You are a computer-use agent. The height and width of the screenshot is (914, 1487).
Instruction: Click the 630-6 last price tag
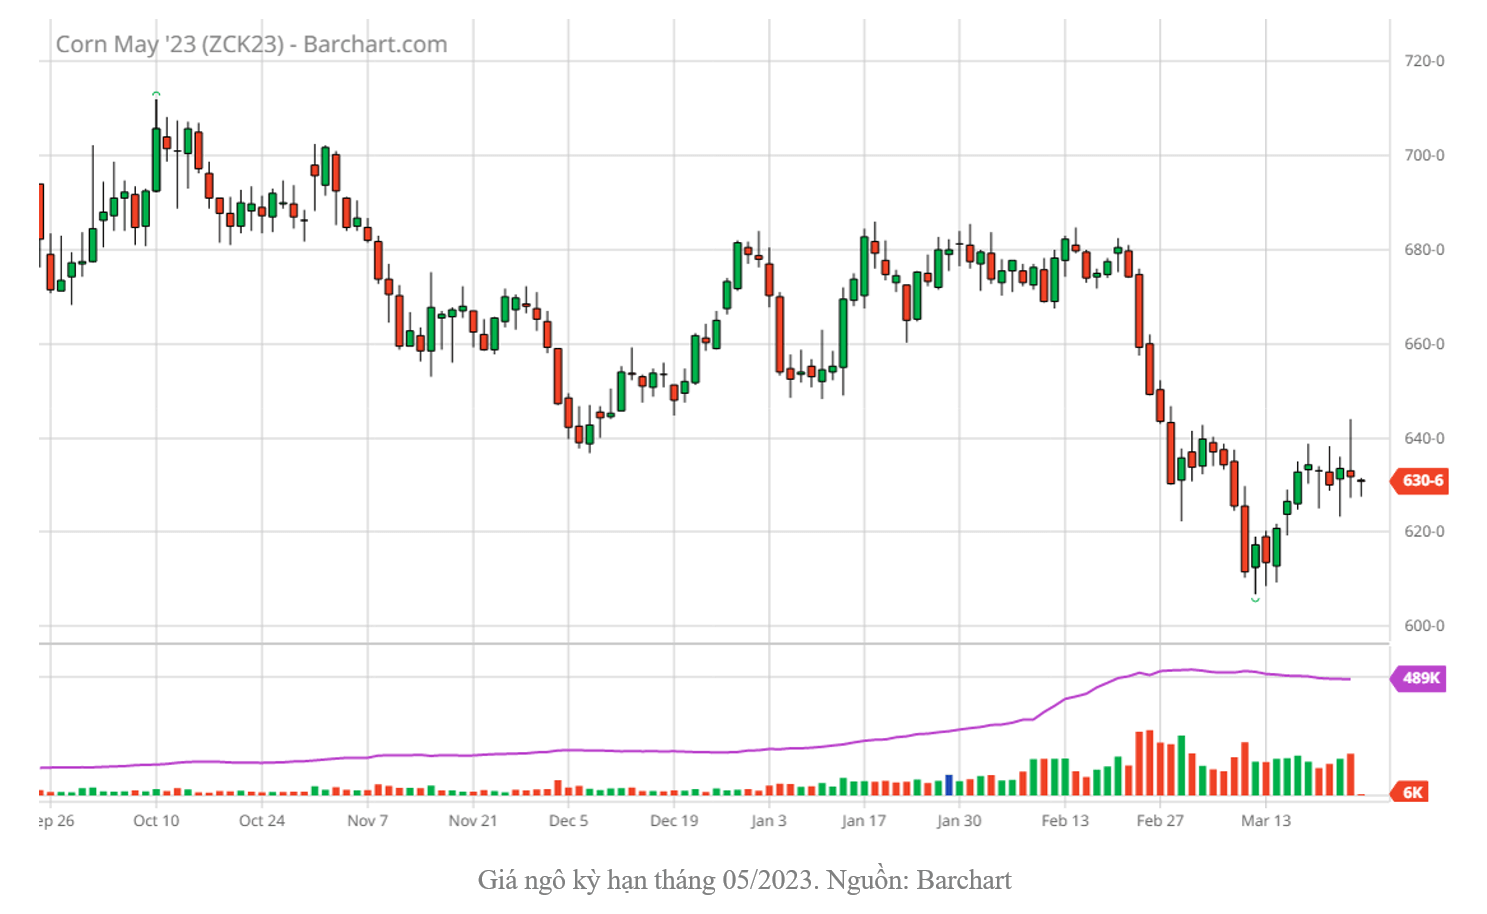click(x=1419, y=481)
